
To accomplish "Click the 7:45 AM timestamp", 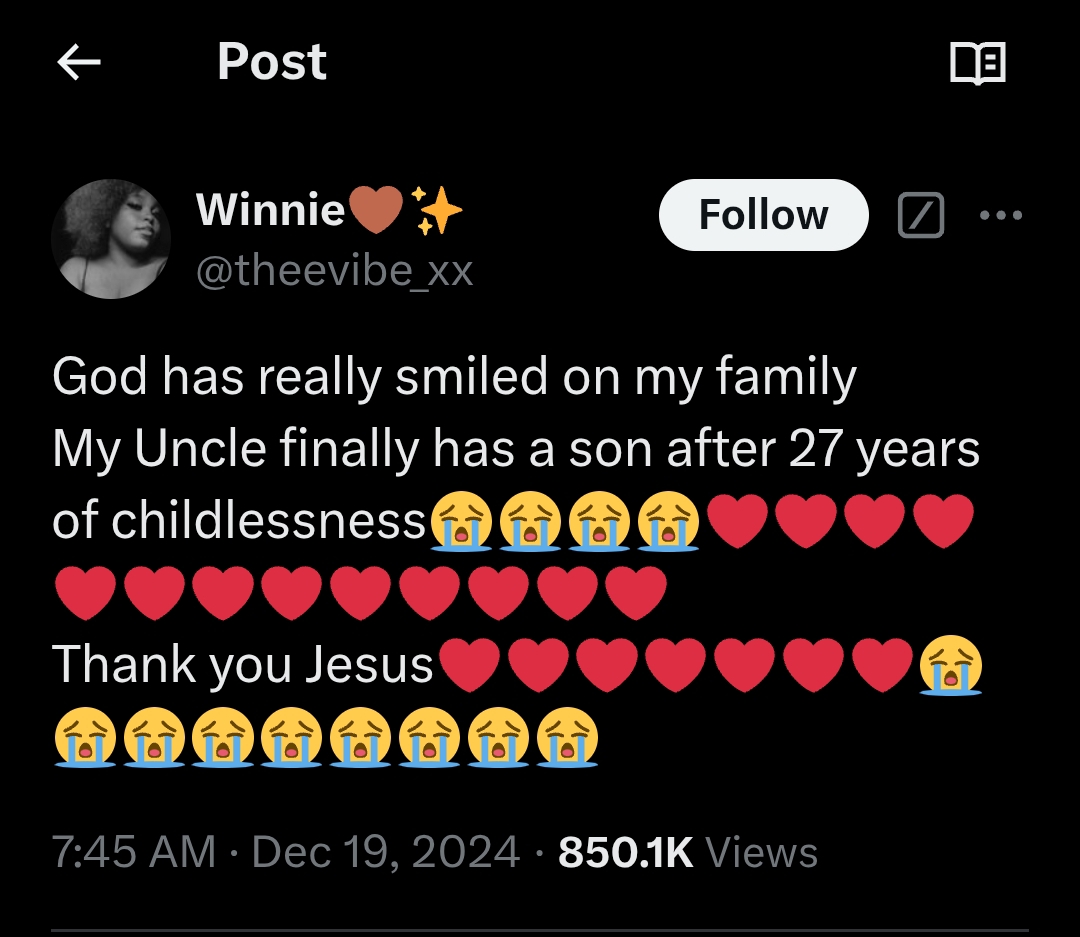I will (133, 852).
